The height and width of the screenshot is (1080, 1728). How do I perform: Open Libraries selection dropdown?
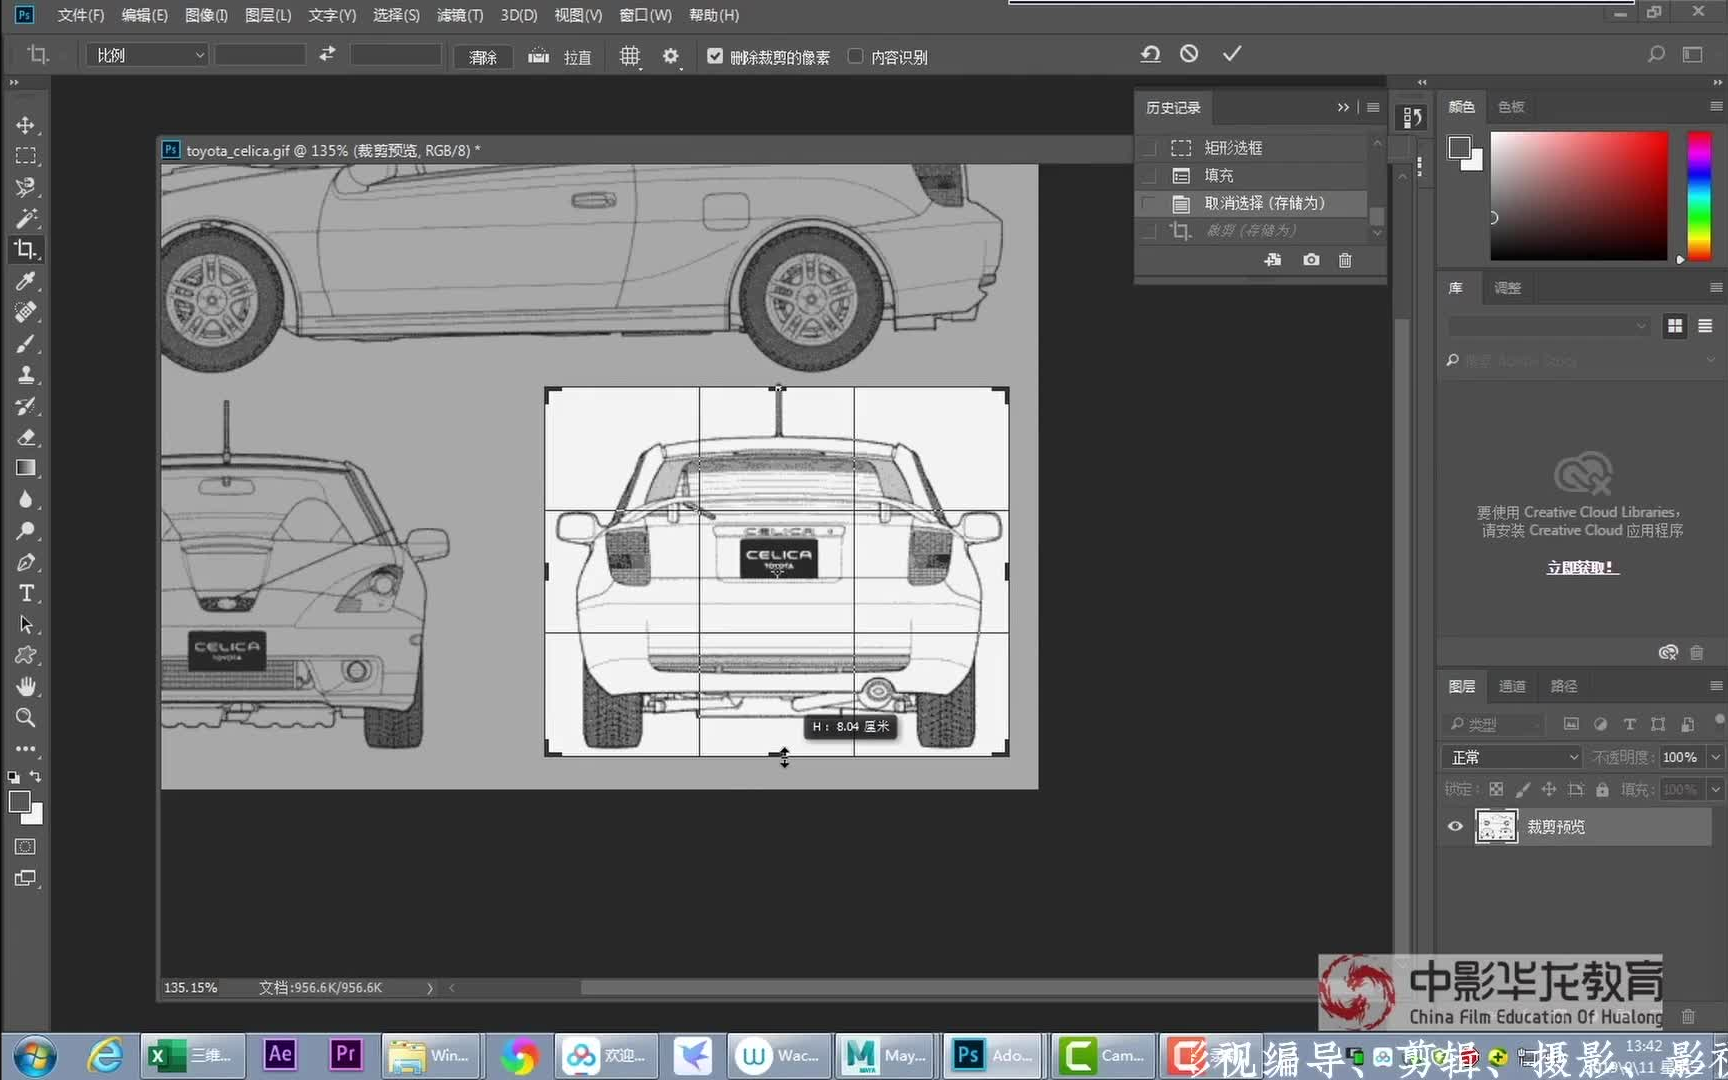pyautogui.click(x=1548, y=326)
